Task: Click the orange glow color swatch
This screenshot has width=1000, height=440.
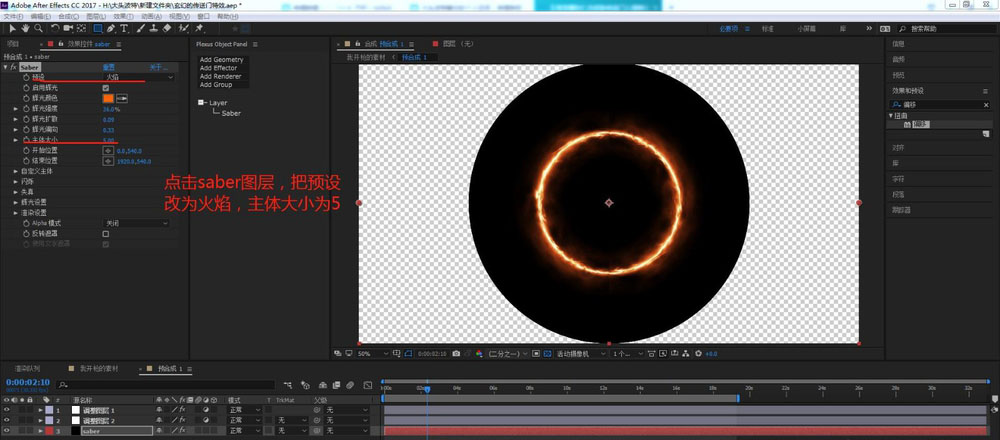Action: tap(108, 98)
